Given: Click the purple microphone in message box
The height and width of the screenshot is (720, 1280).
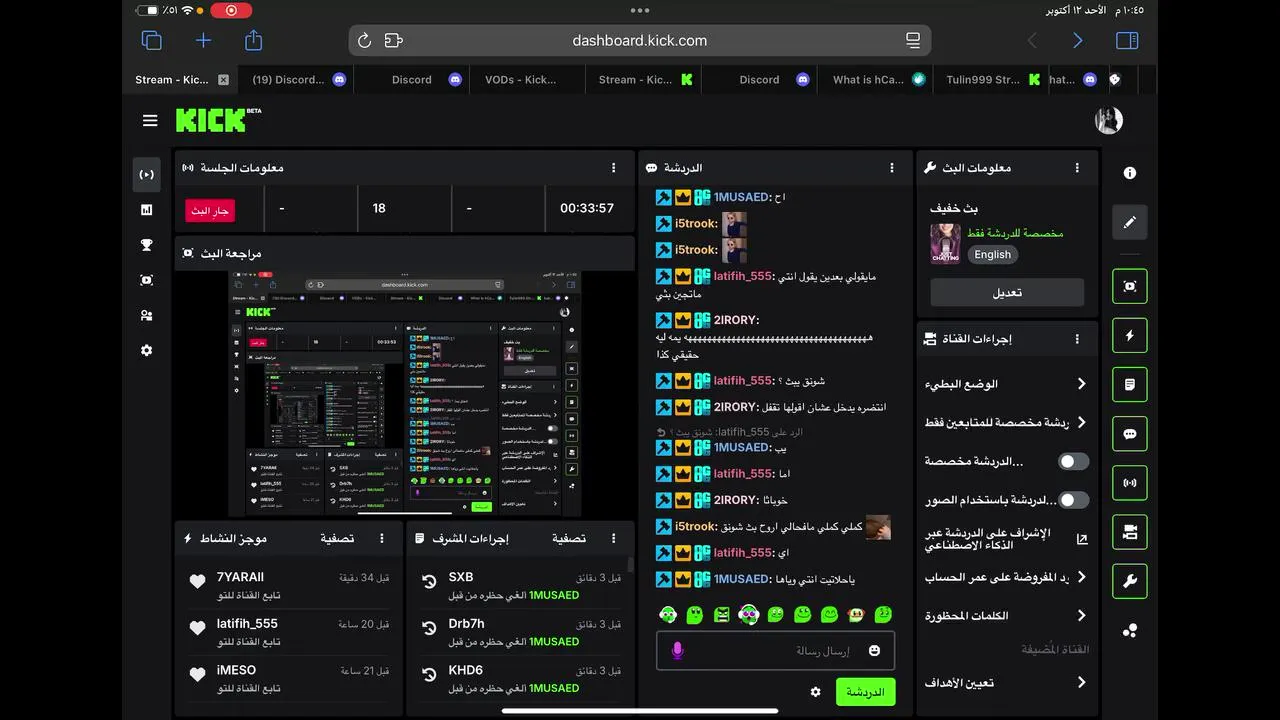Looking at the screenshot, I should coord(677,651).
